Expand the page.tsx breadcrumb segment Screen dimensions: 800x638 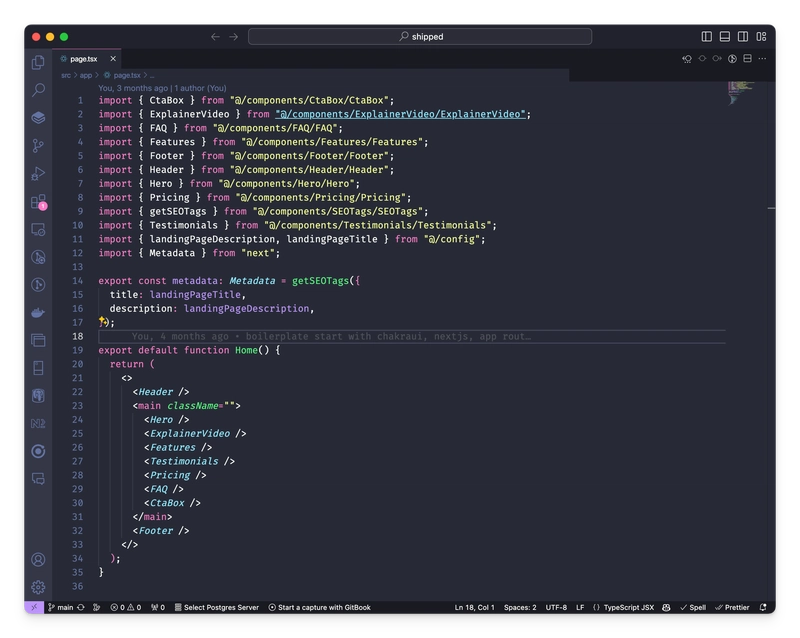pyautogui.click(x=122, y=75)
